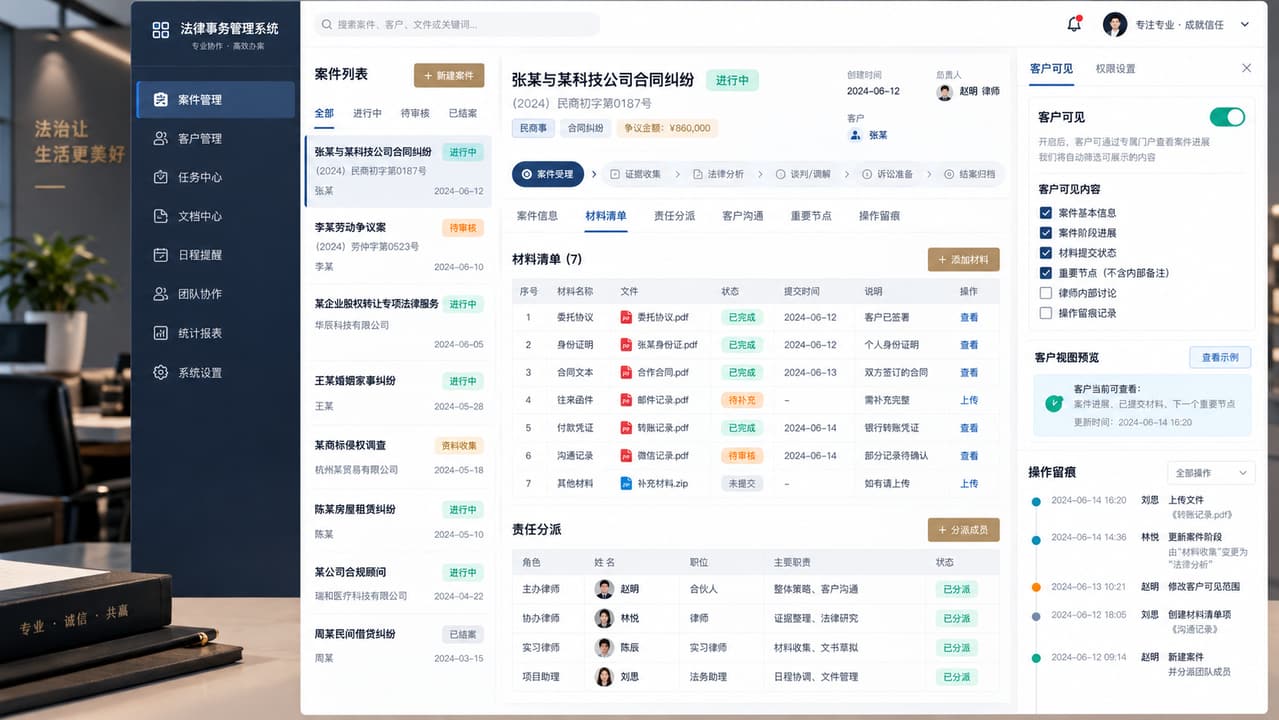This screenshot has width=1279, height=720.
Task: Click the 统计报表 chart icon
Action: [160, 333]
